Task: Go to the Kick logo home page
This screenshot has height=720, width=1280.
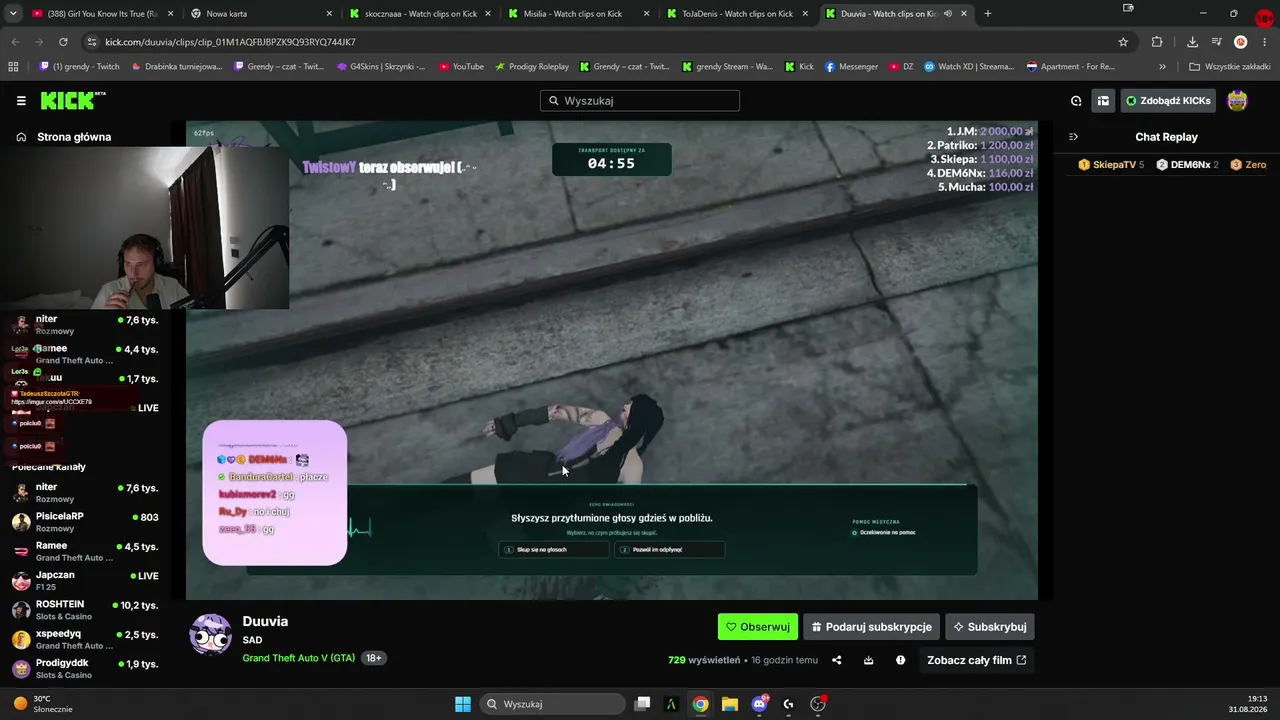Action: pos(72,100)
